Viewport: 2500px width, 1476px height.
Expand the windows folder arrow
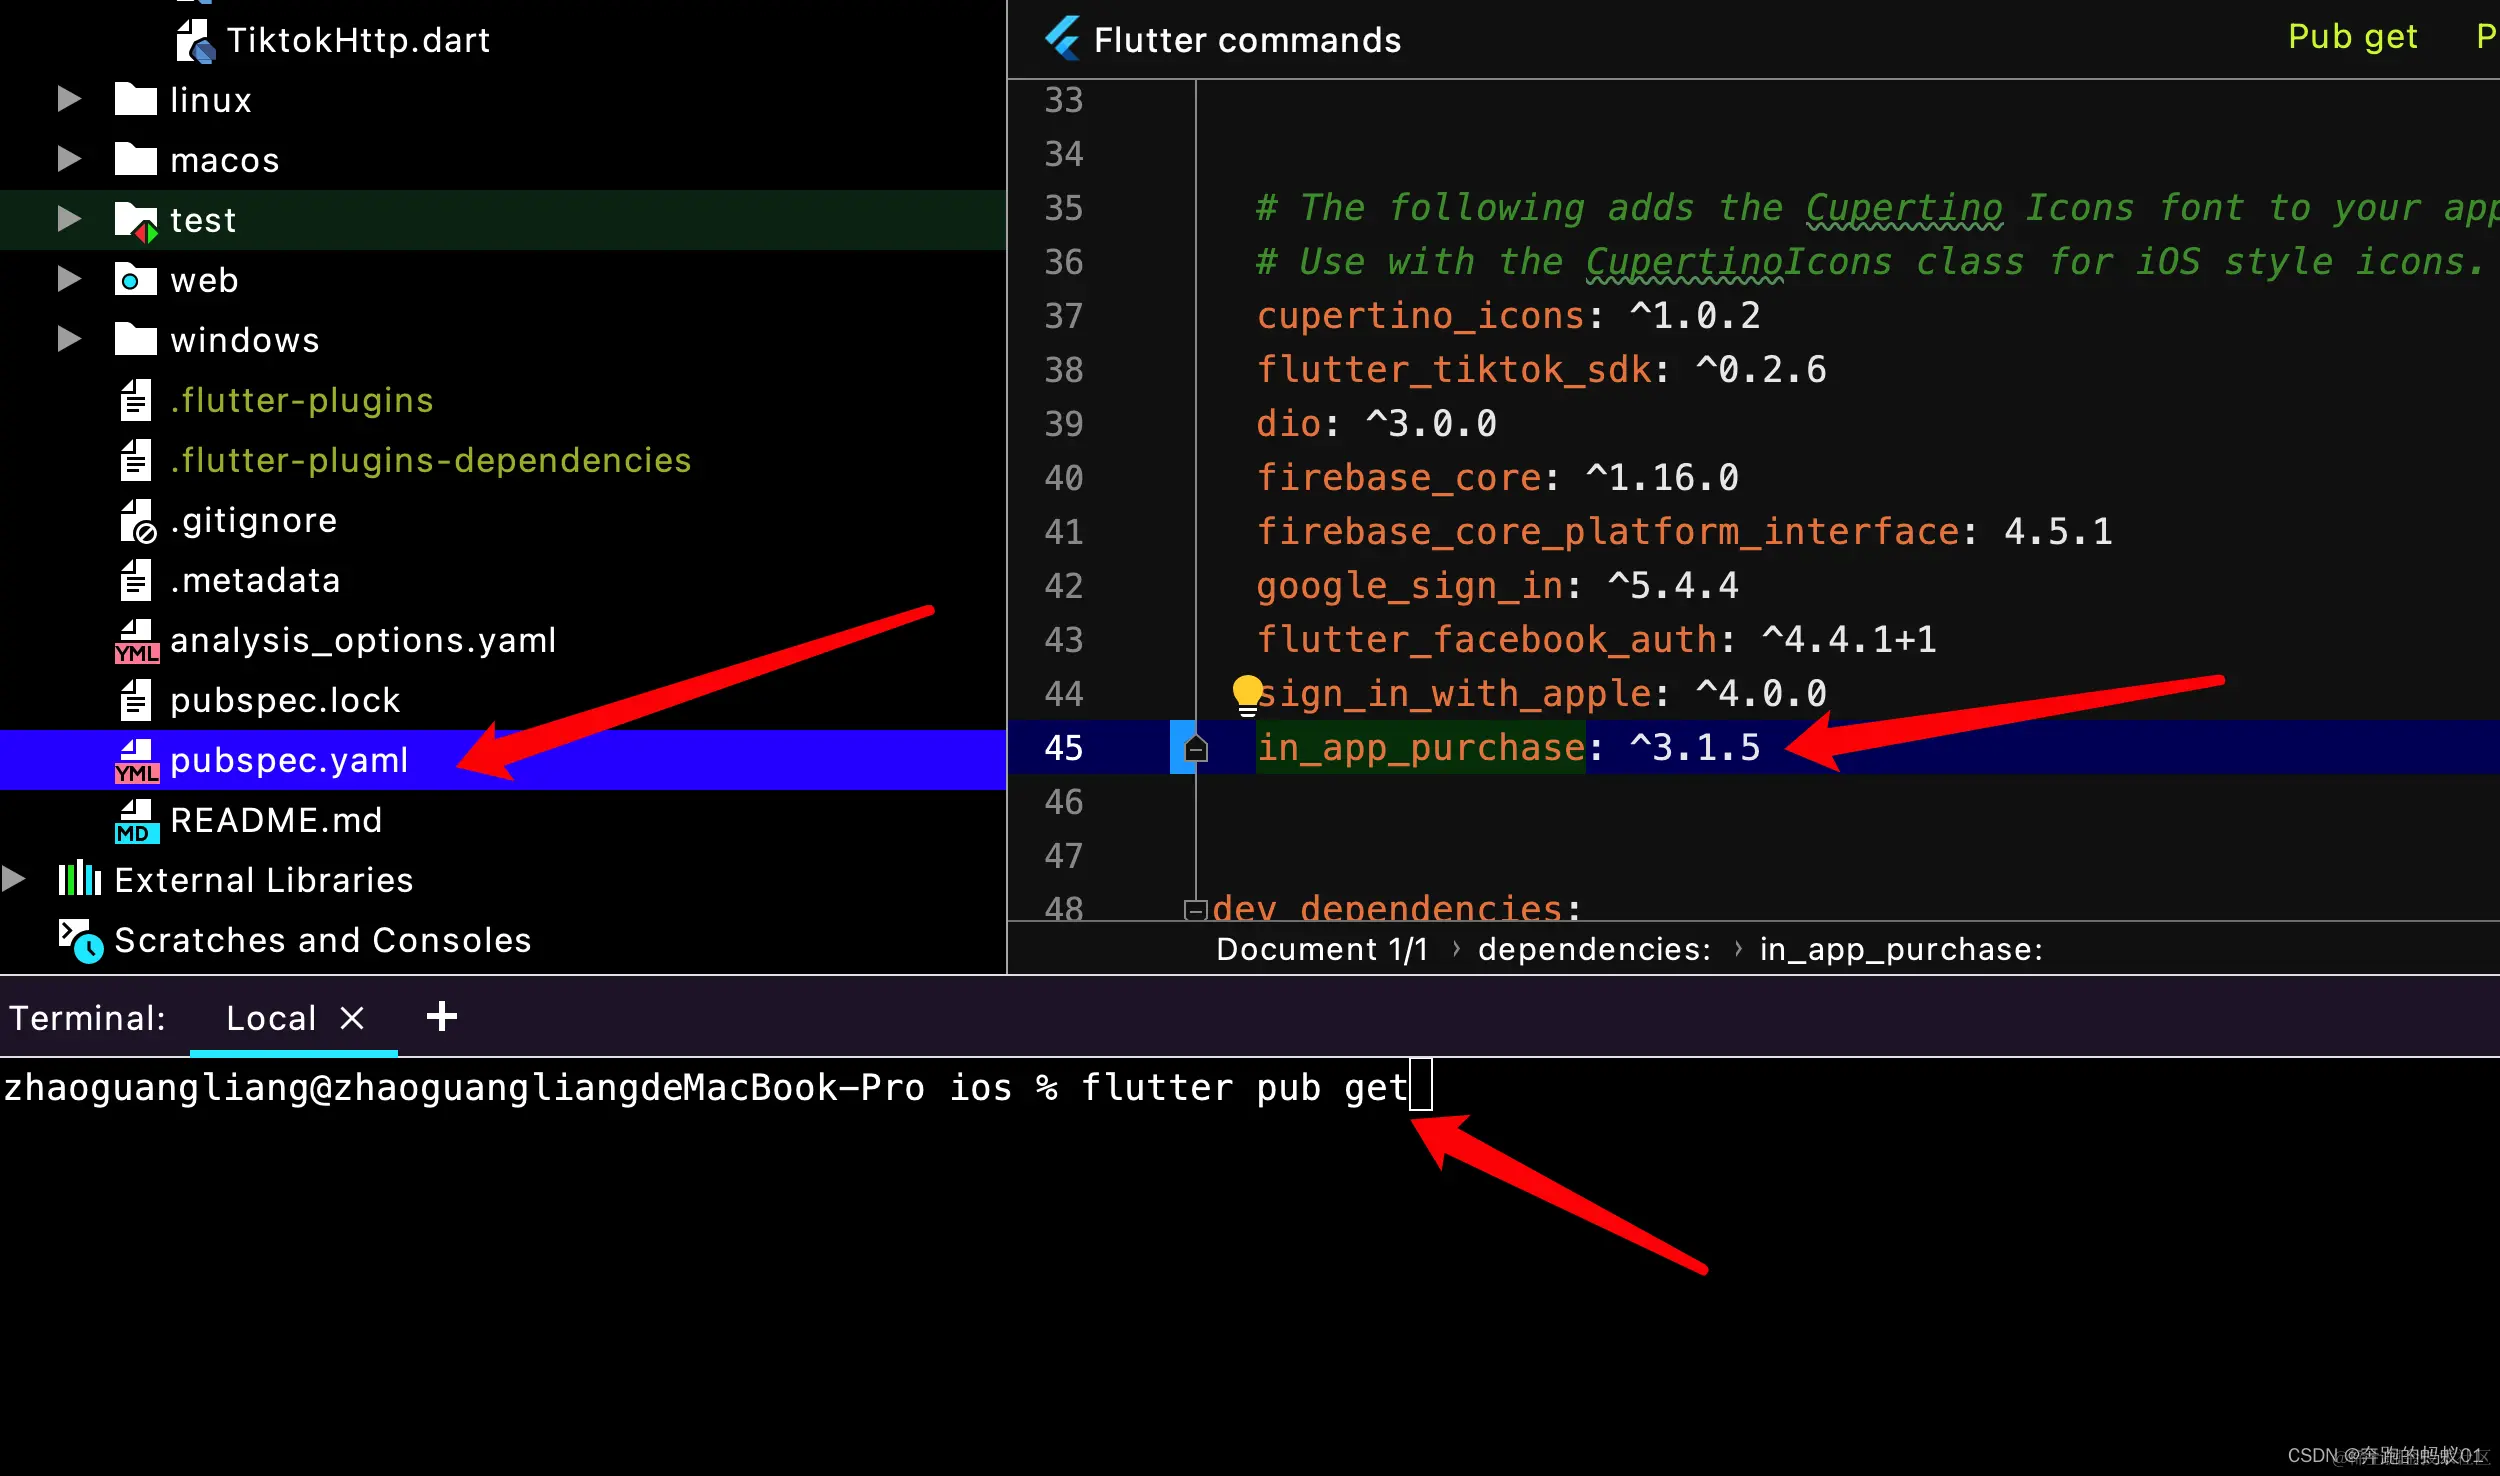(x=69, y=339)
